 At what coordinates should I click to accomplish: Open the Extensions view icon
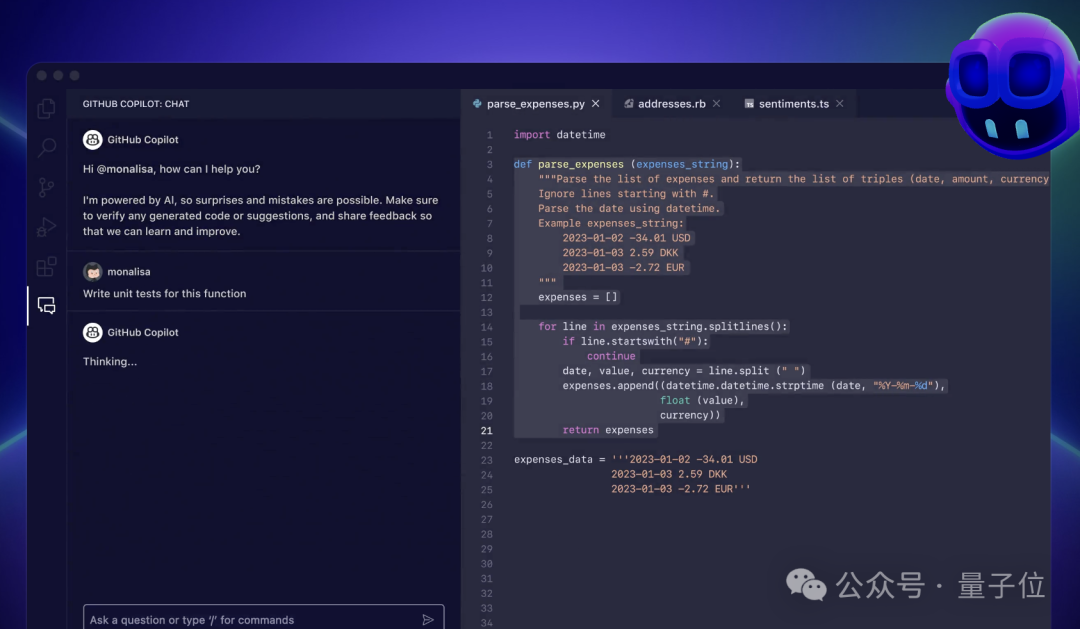click(47, 267)
